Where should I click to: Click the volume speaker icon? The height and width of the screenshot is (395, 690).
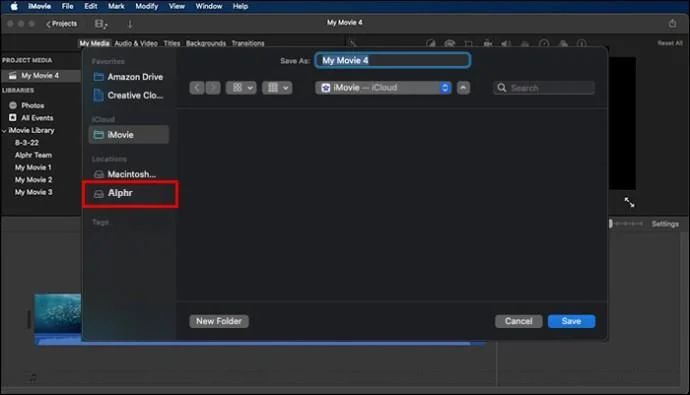tap(506, 44)
